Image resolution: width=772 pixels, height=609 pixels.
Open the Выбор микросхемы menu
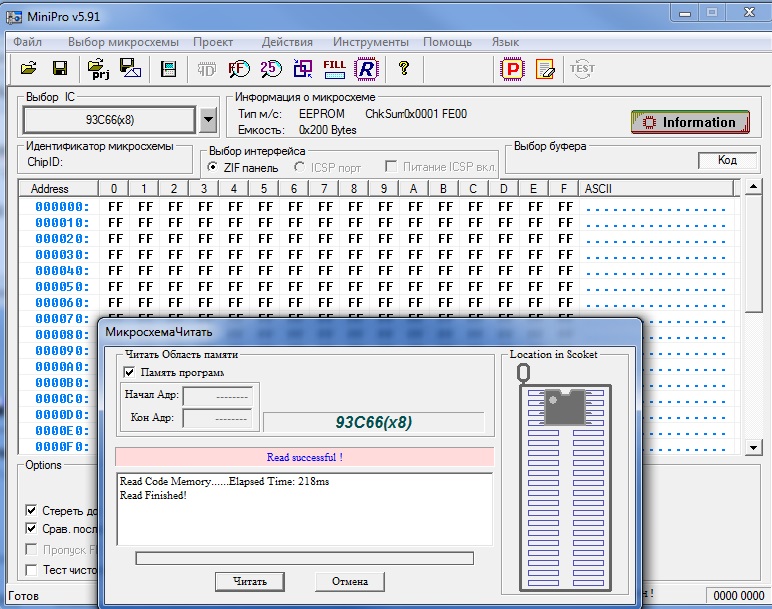pyautogui.click(x=123, y=42)
